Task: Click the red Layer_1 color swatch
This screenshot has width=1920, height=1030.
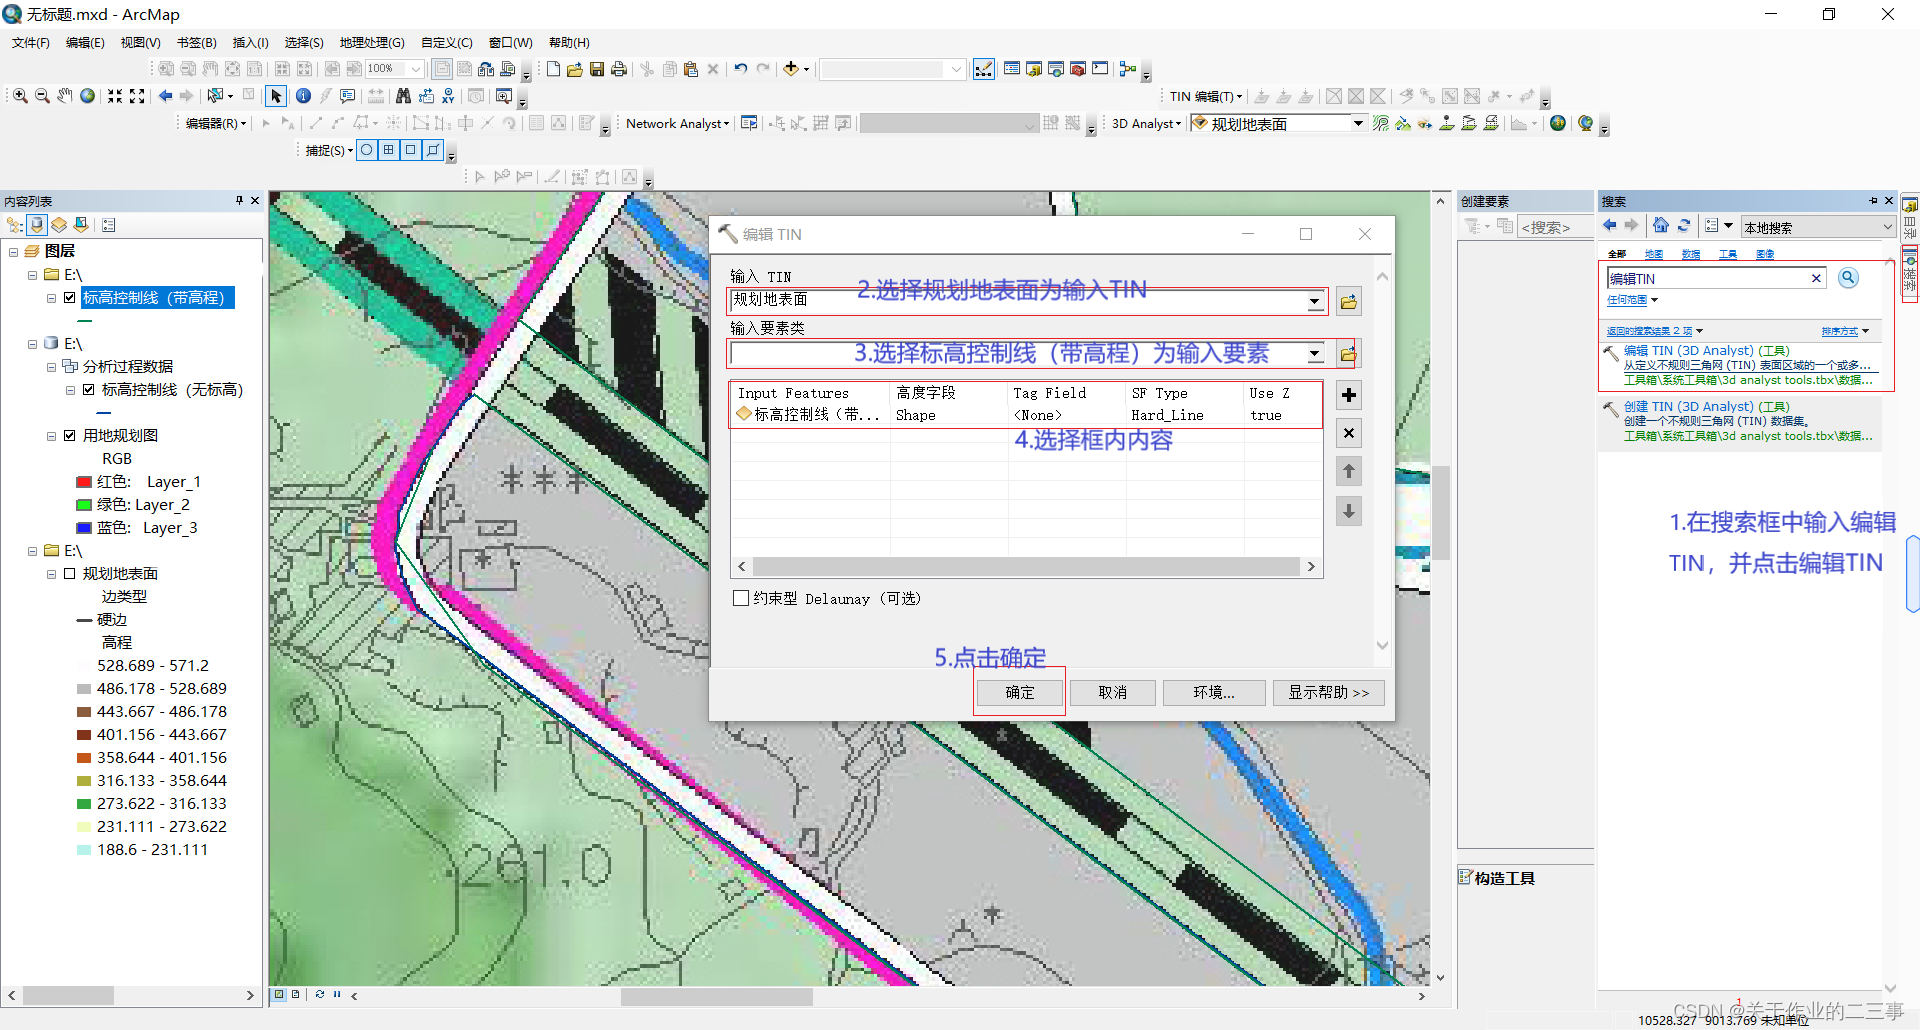Action: tap(84, 481)
